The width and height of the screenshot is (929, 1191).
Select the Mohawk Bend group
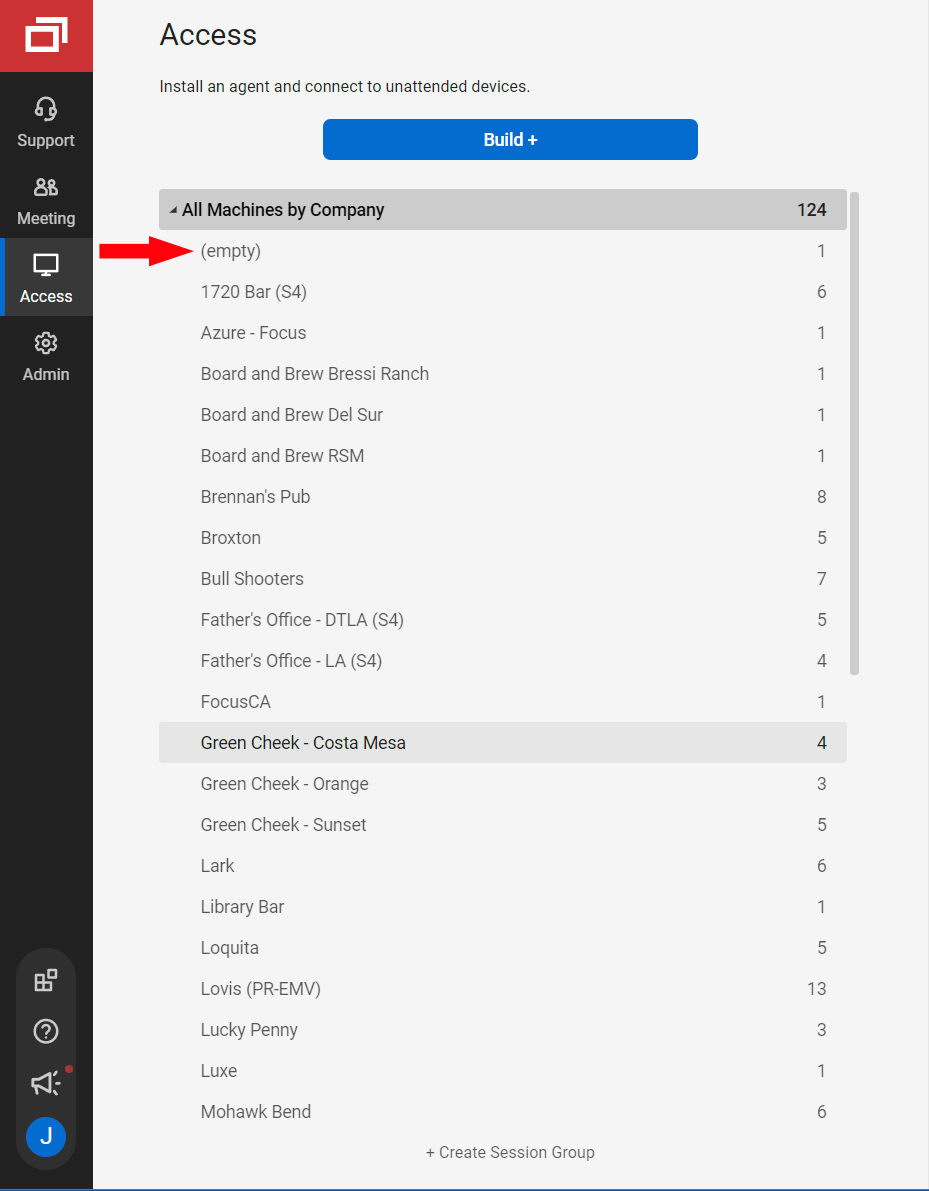[x=503, y=1112]
